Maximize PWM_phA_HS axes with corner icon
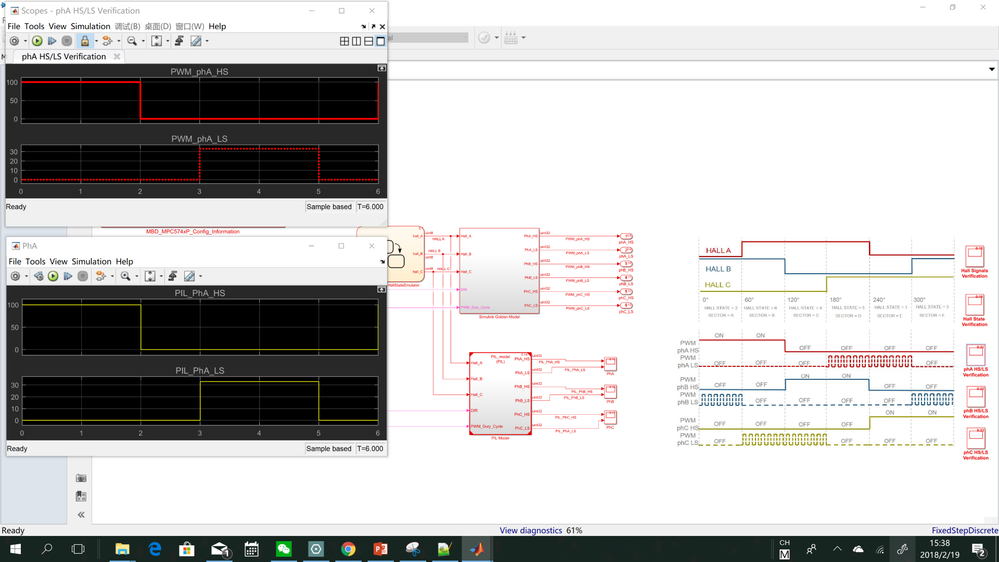The width and height of the screenshot is (999, 562). click(x=381, y=68)
